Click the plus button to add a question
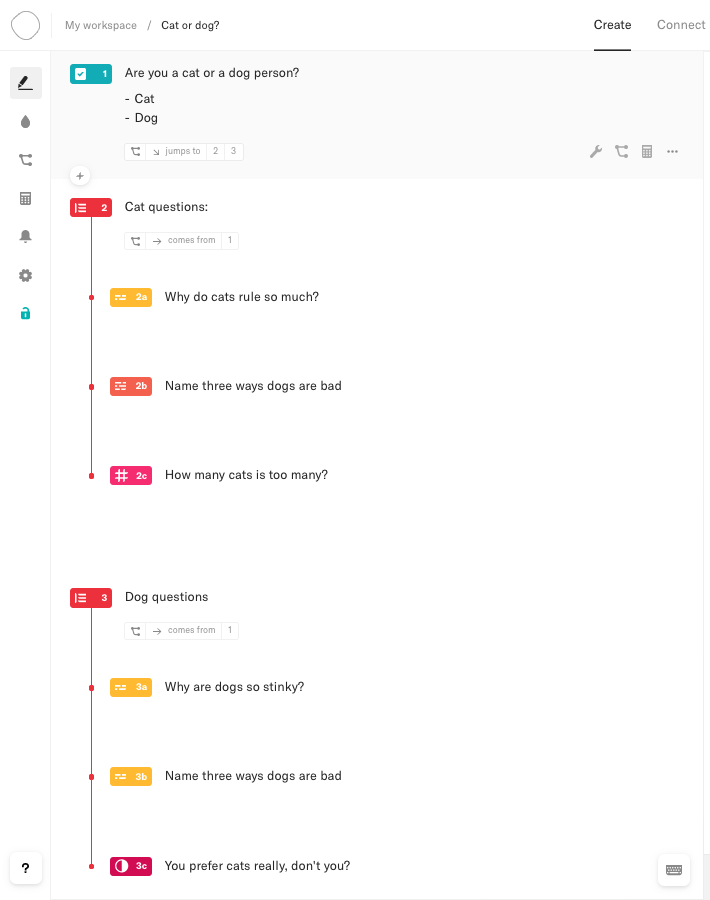This screenshot has width=710, height=900. coord(80,176)
